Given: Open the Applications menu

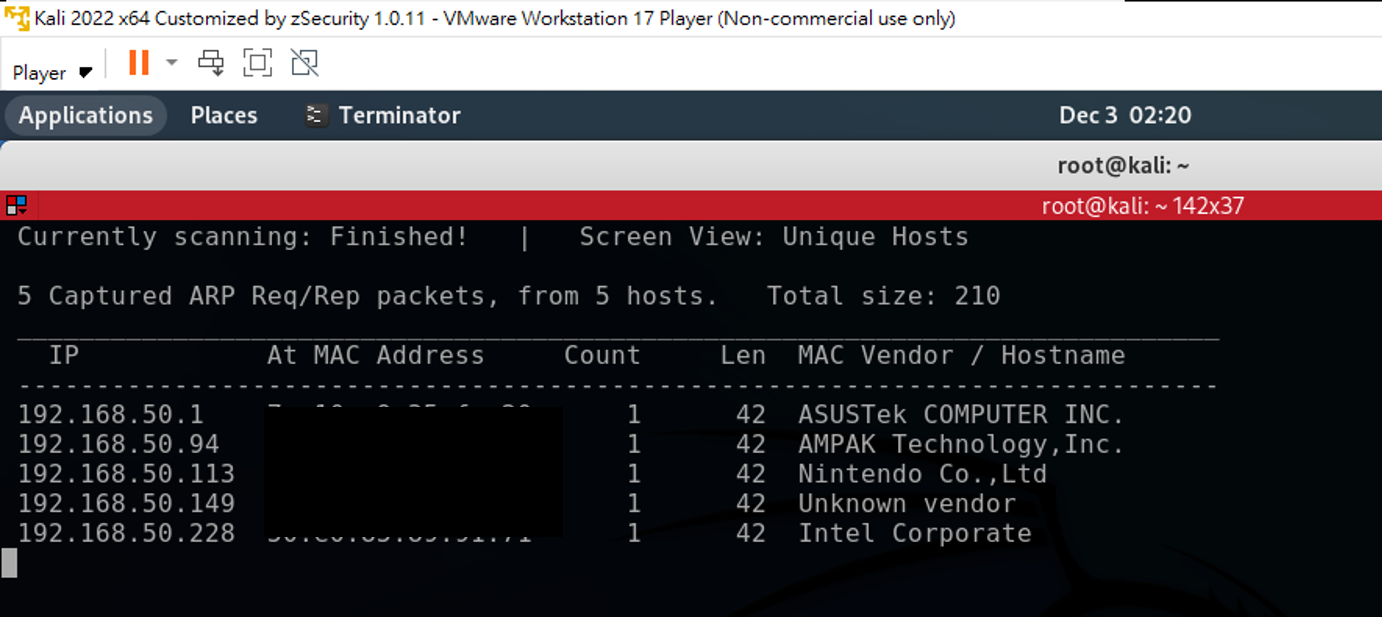Looking at the screenshot, I should (x=85, y=115).
